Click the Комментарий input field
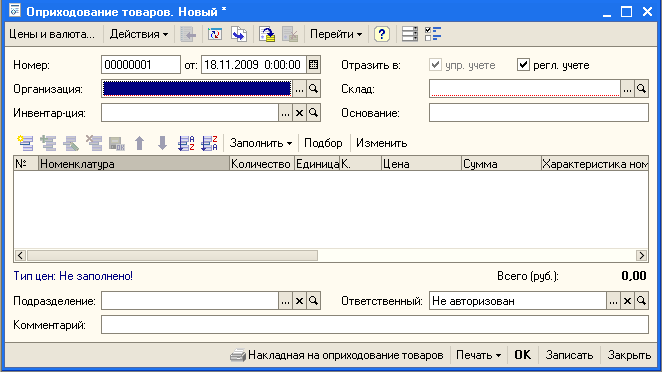The width and height of the screenshot is (662, 372). (x=375, y=325)
